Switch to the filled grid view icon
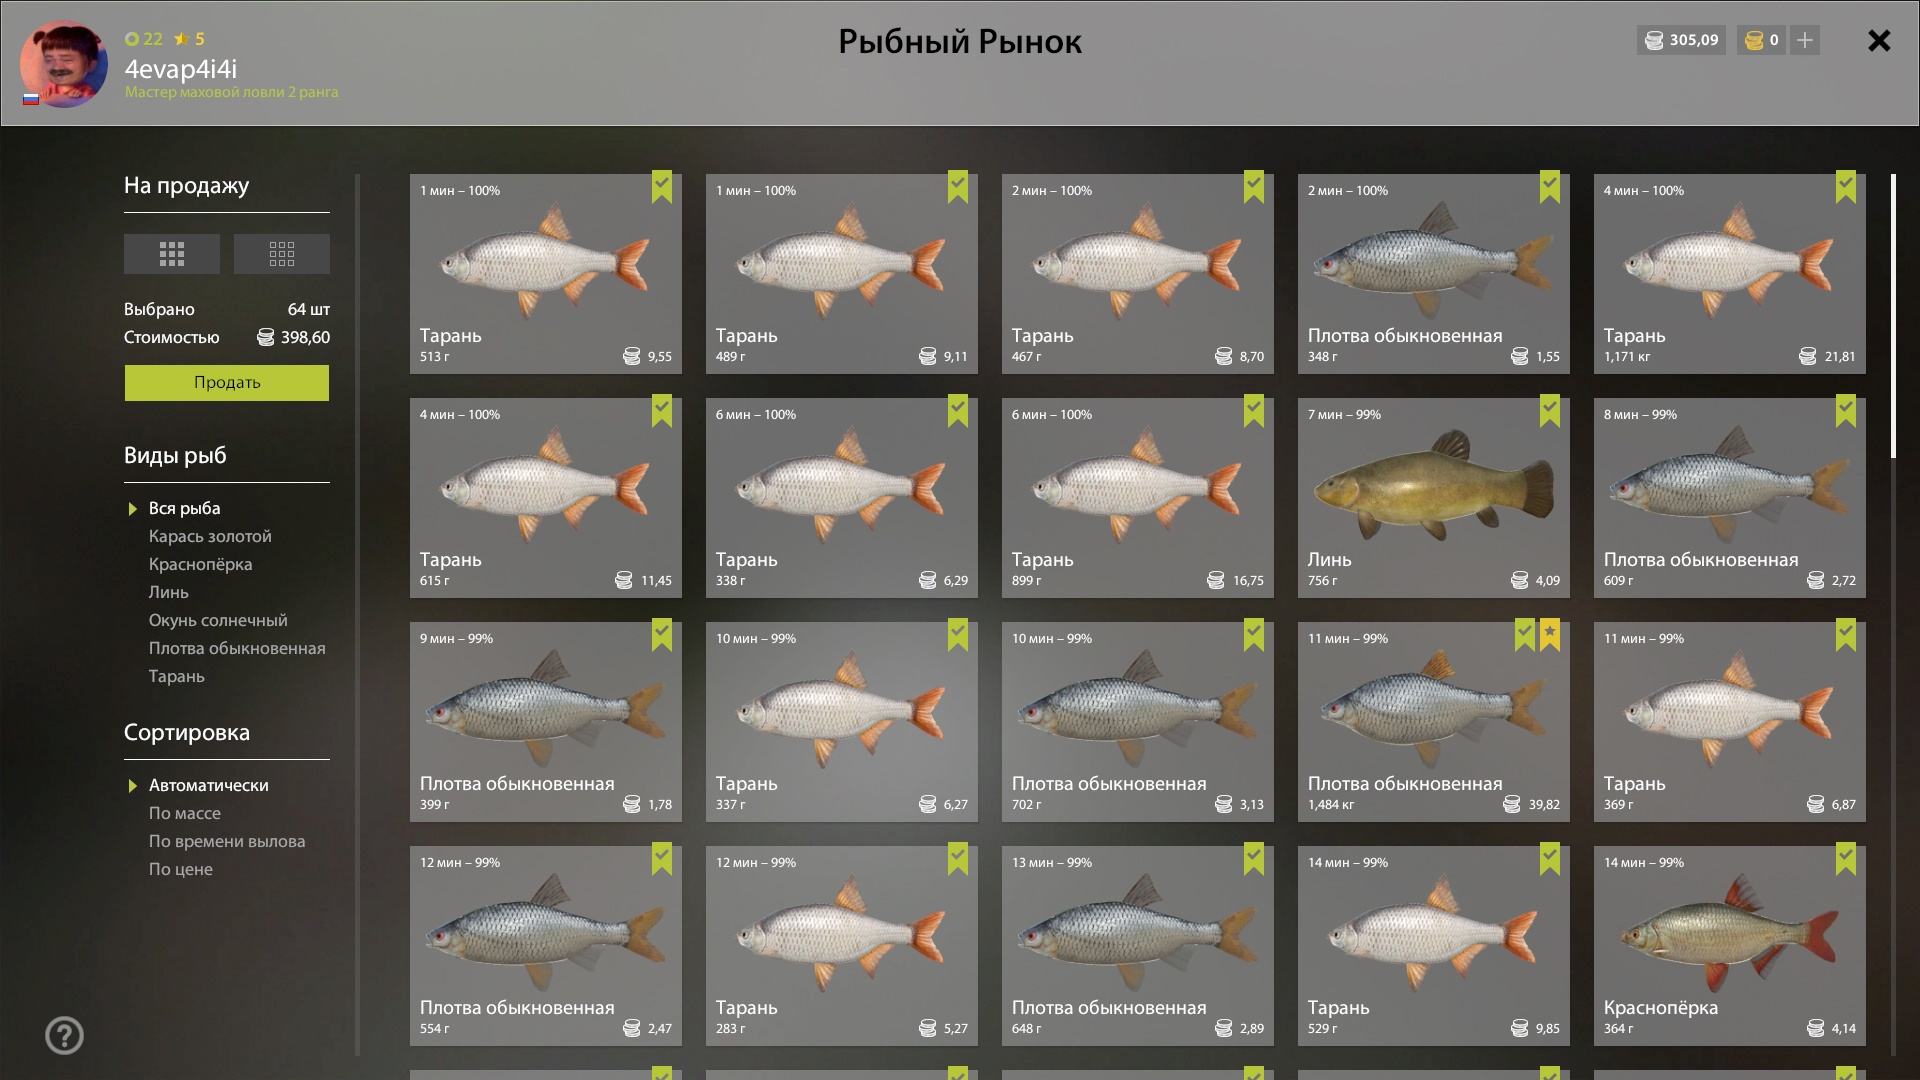1920x1080 pixels. tap(172, 254)
